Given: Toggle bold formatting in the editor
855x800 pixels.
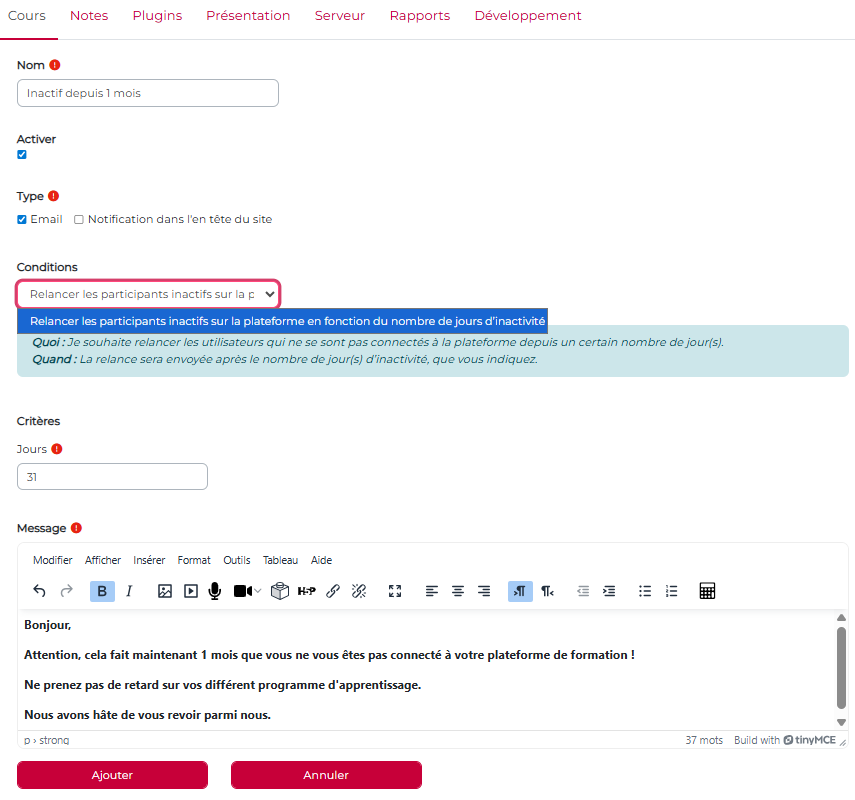Looking at the screenshot, I should point(102,591).
